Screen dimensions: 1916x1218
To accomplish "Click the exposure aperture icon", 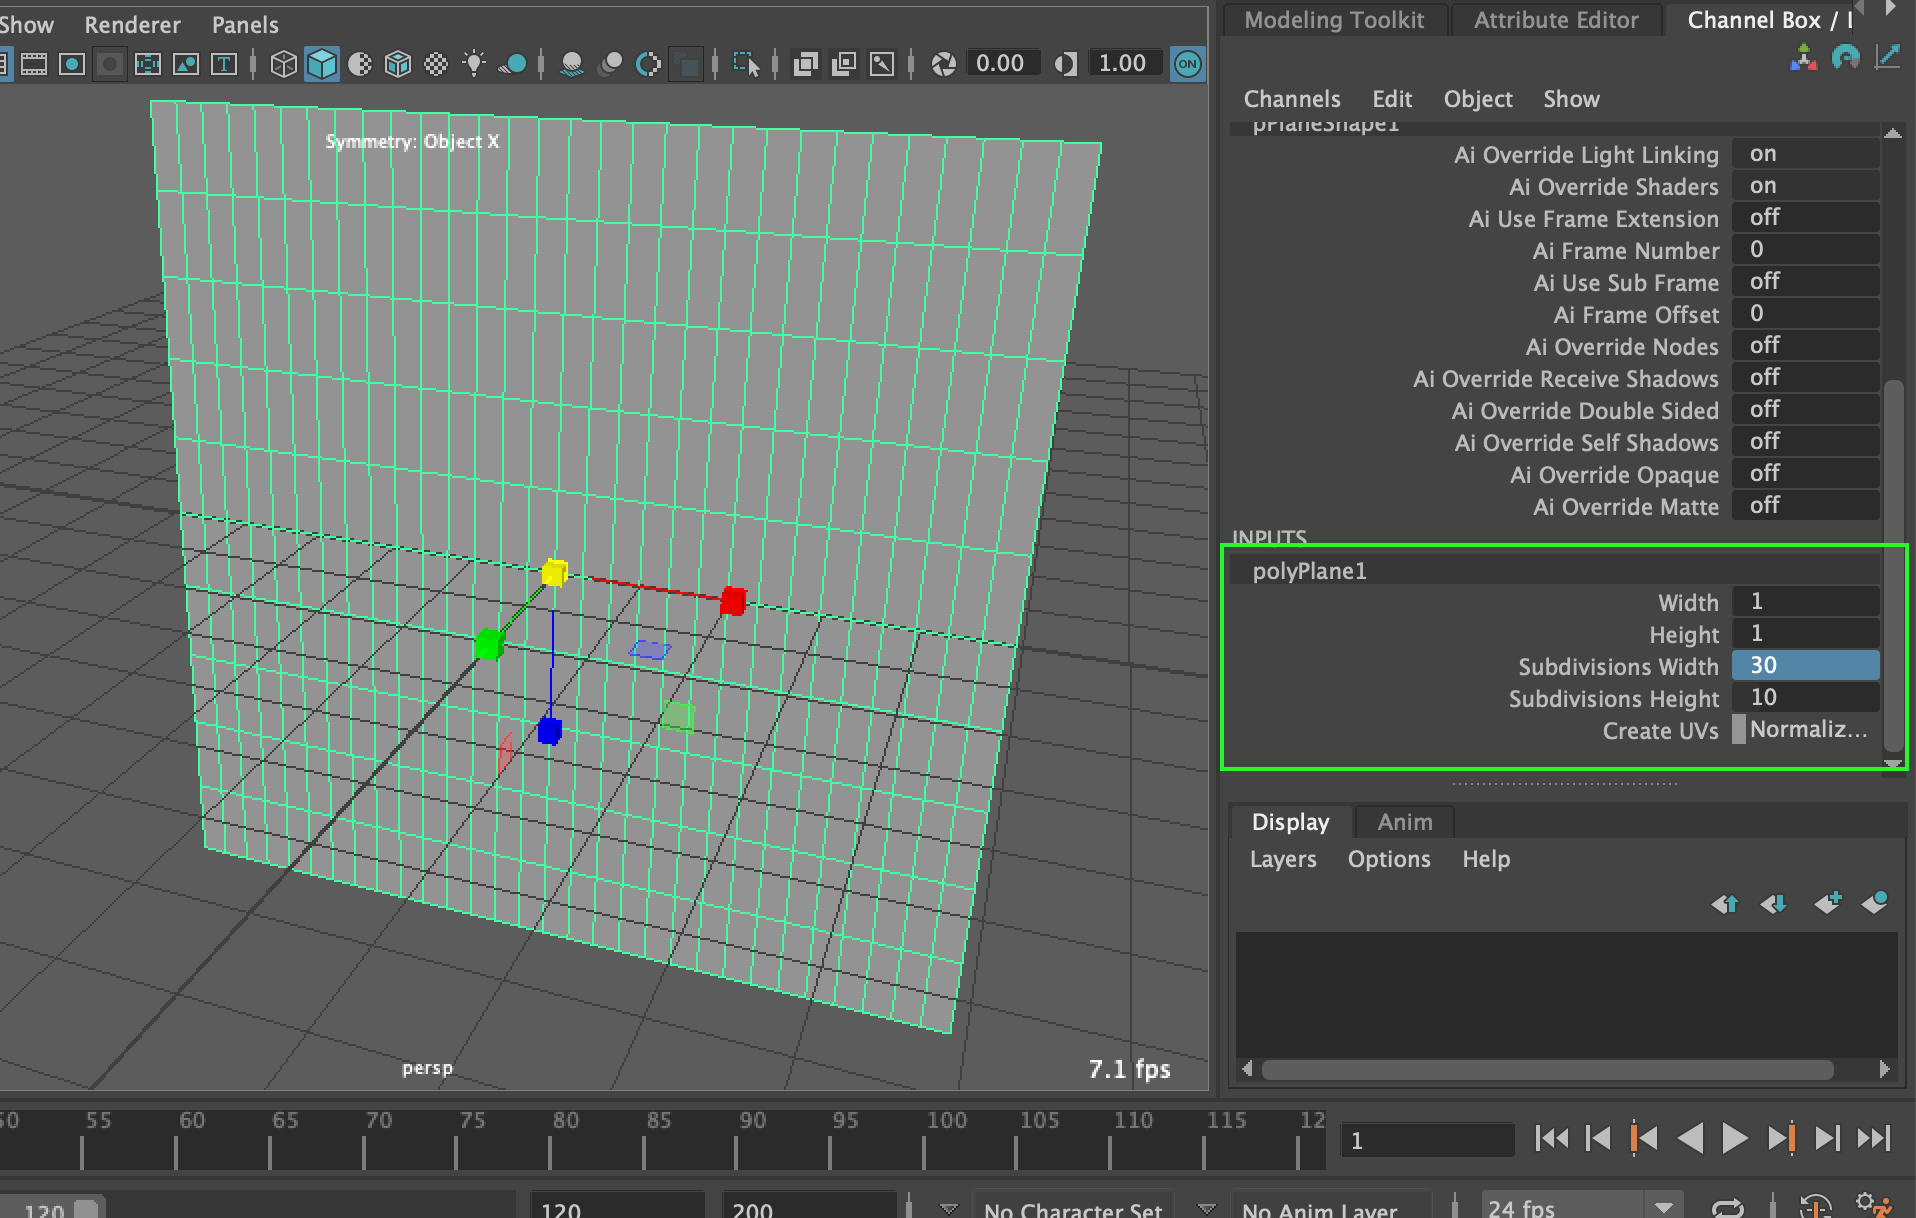I will point(943,65).
